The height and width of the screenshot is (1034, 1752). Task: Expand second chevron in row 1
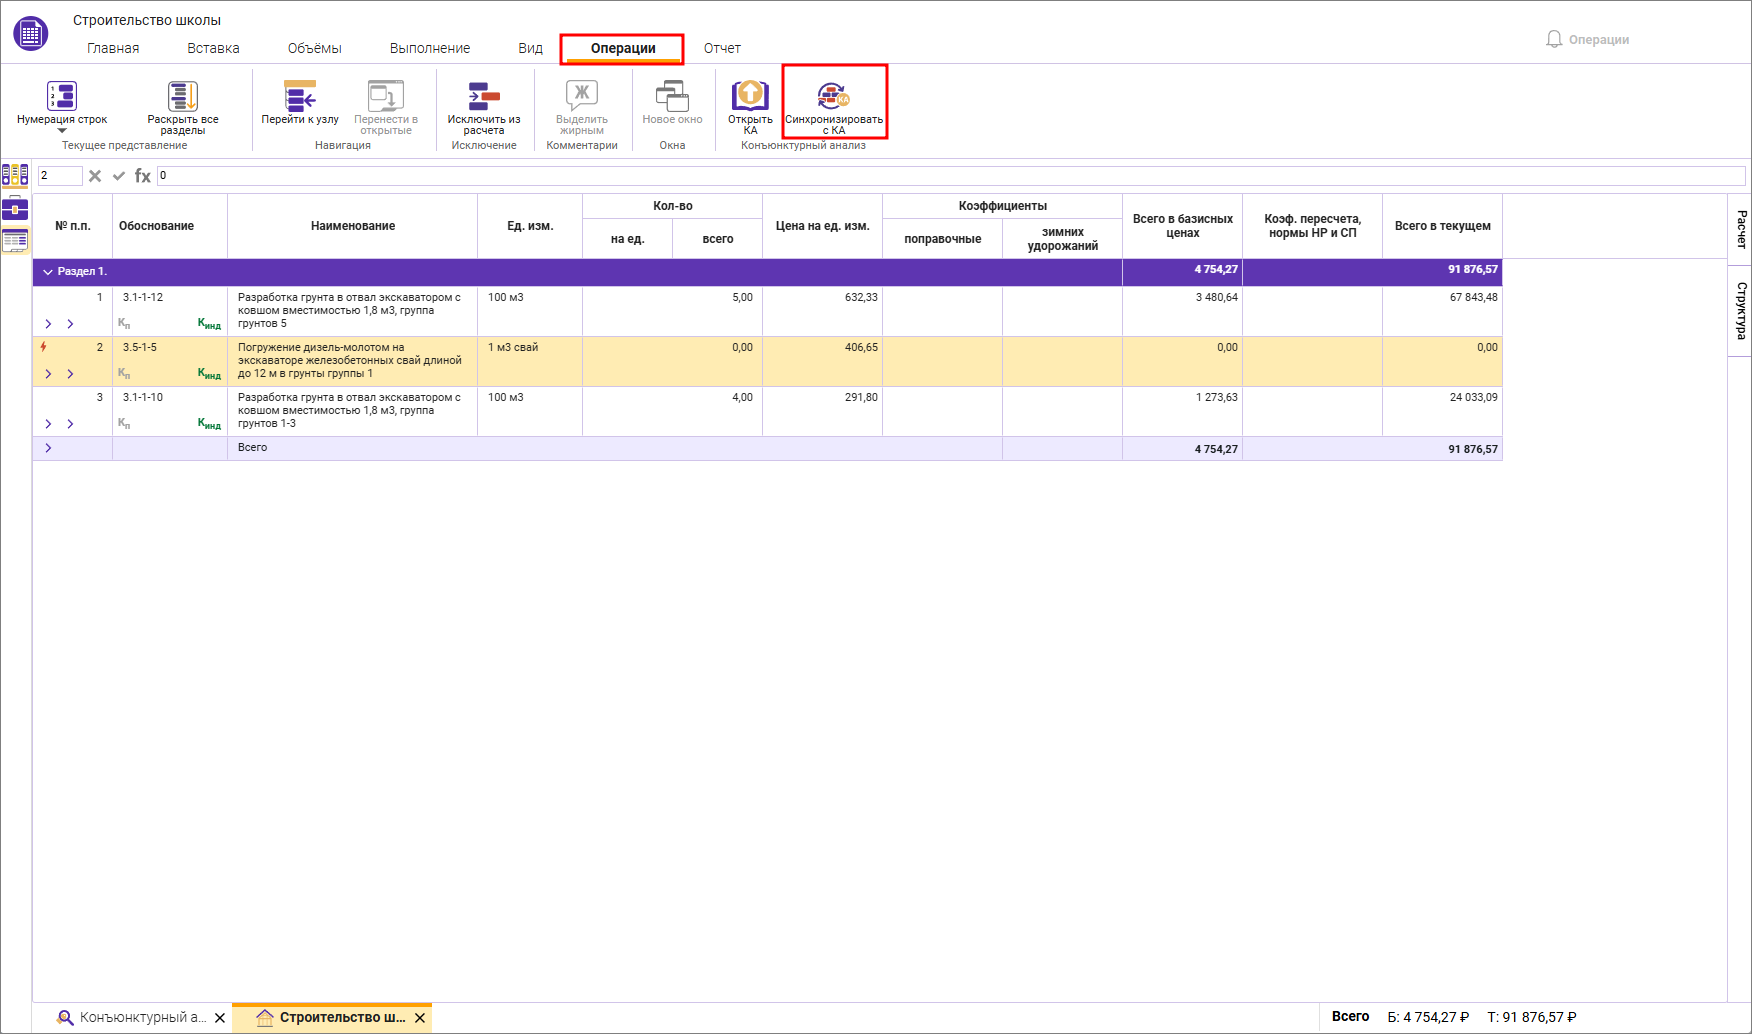pyautogui.click(x=70, y=324)
